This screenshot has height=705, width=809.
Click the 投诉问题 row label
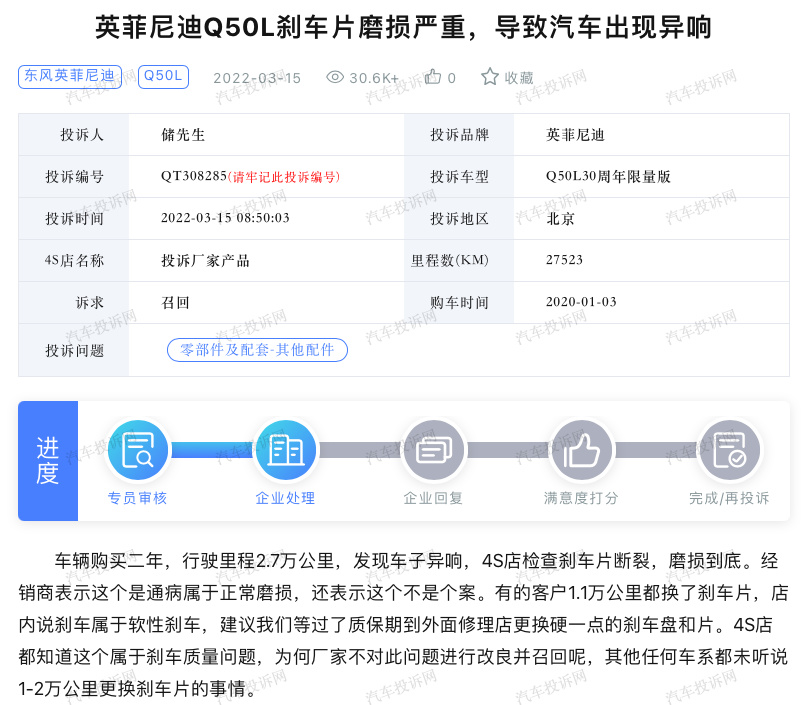coord(75,351)
